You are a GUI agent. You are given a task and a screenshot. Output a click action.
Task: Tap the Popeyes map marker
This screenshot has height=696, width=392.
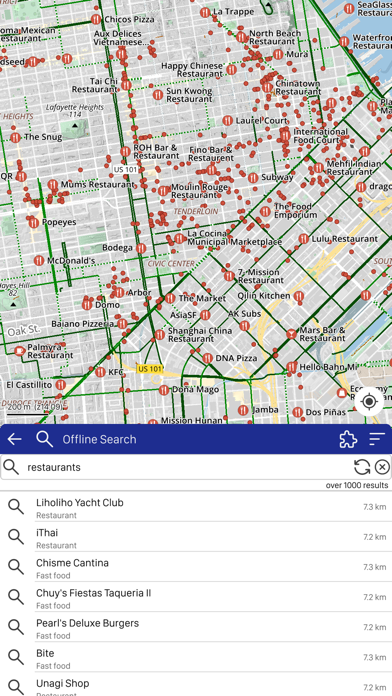(34, 222)
